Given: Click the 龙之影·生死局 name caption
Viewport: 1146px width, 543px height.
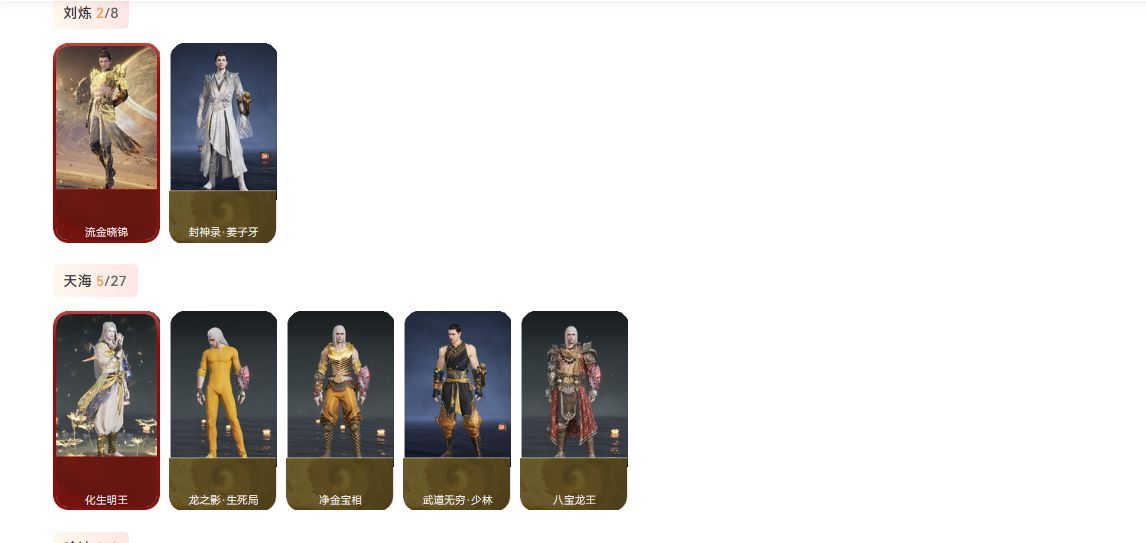Looking at the screenshot, I should [224, 501].
